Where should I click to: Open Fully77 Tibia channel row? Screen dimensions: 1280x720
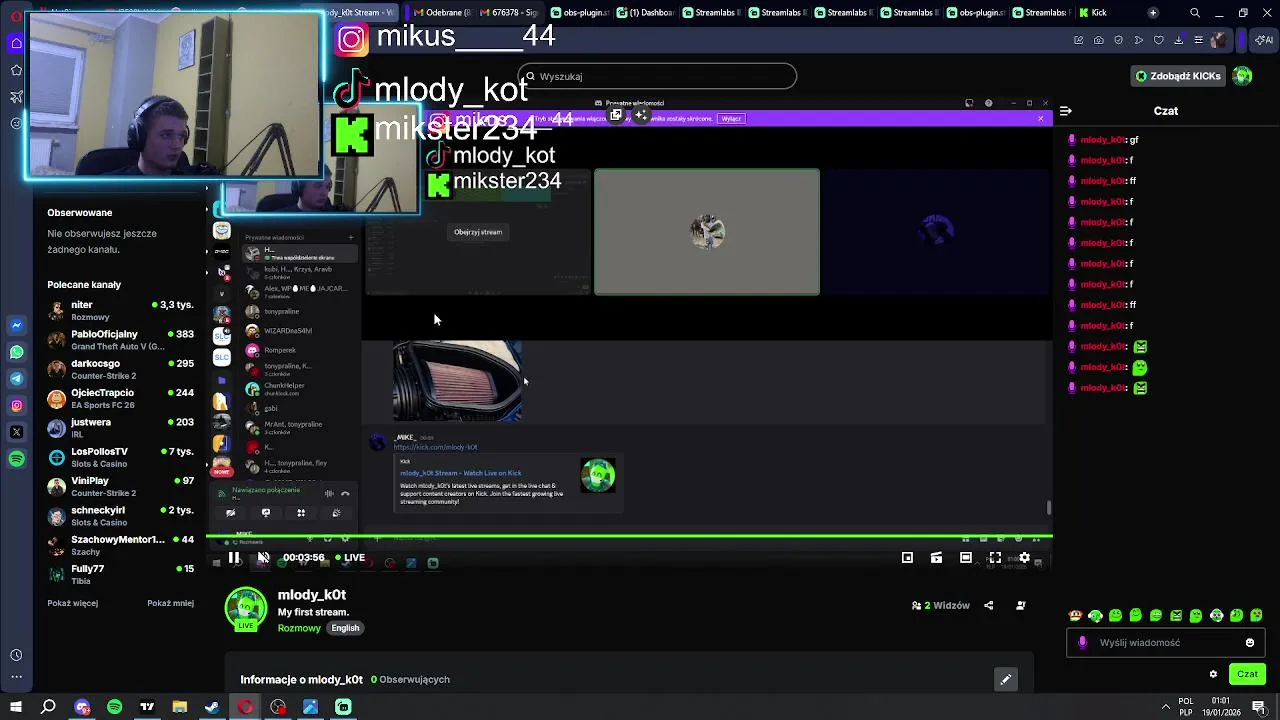[x=120, y=575]
